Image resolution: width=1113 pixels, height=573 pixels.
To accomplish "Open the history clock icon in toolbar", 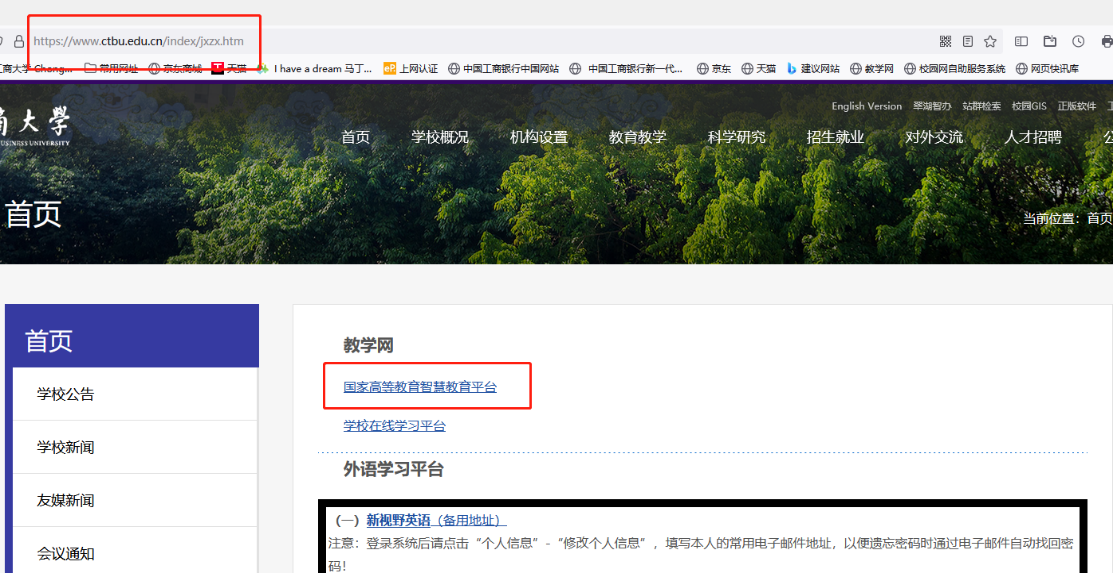I will point(1078,41).
